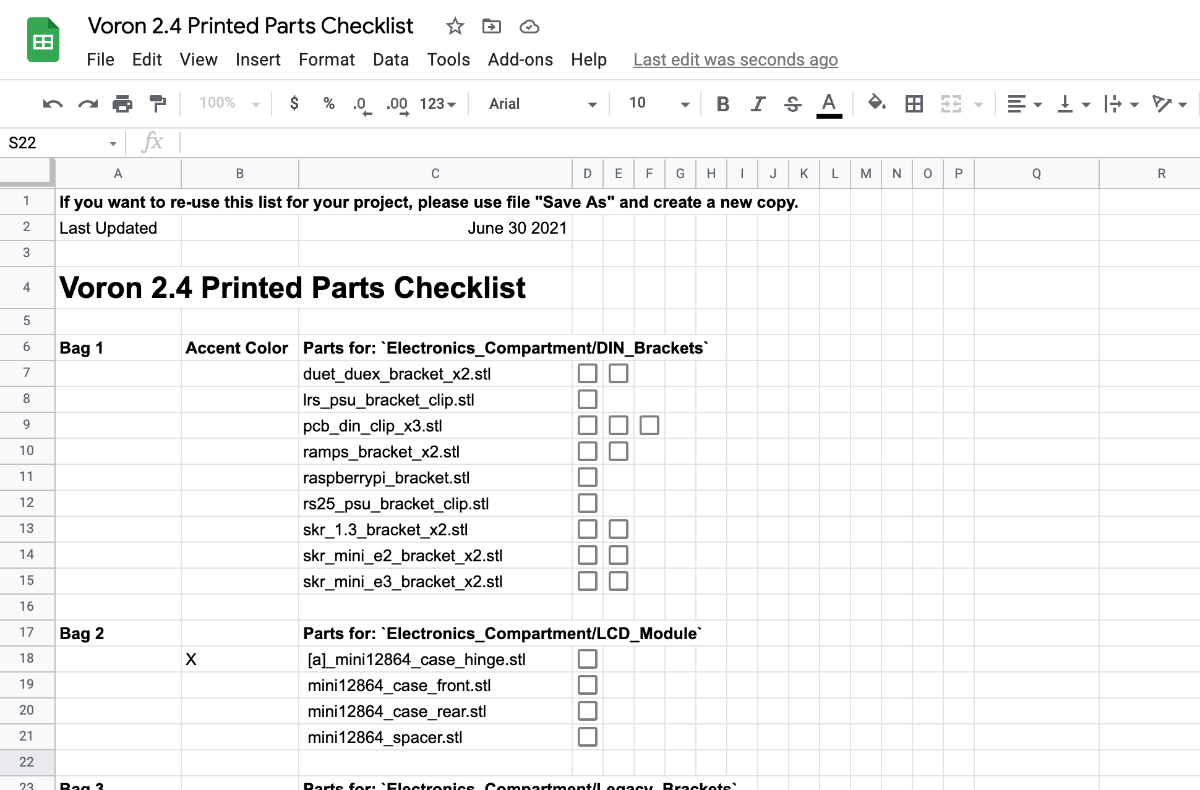This screenshot has width=1200, height=790.
Task: Decrease decimal places
Action: pos(361,104)
